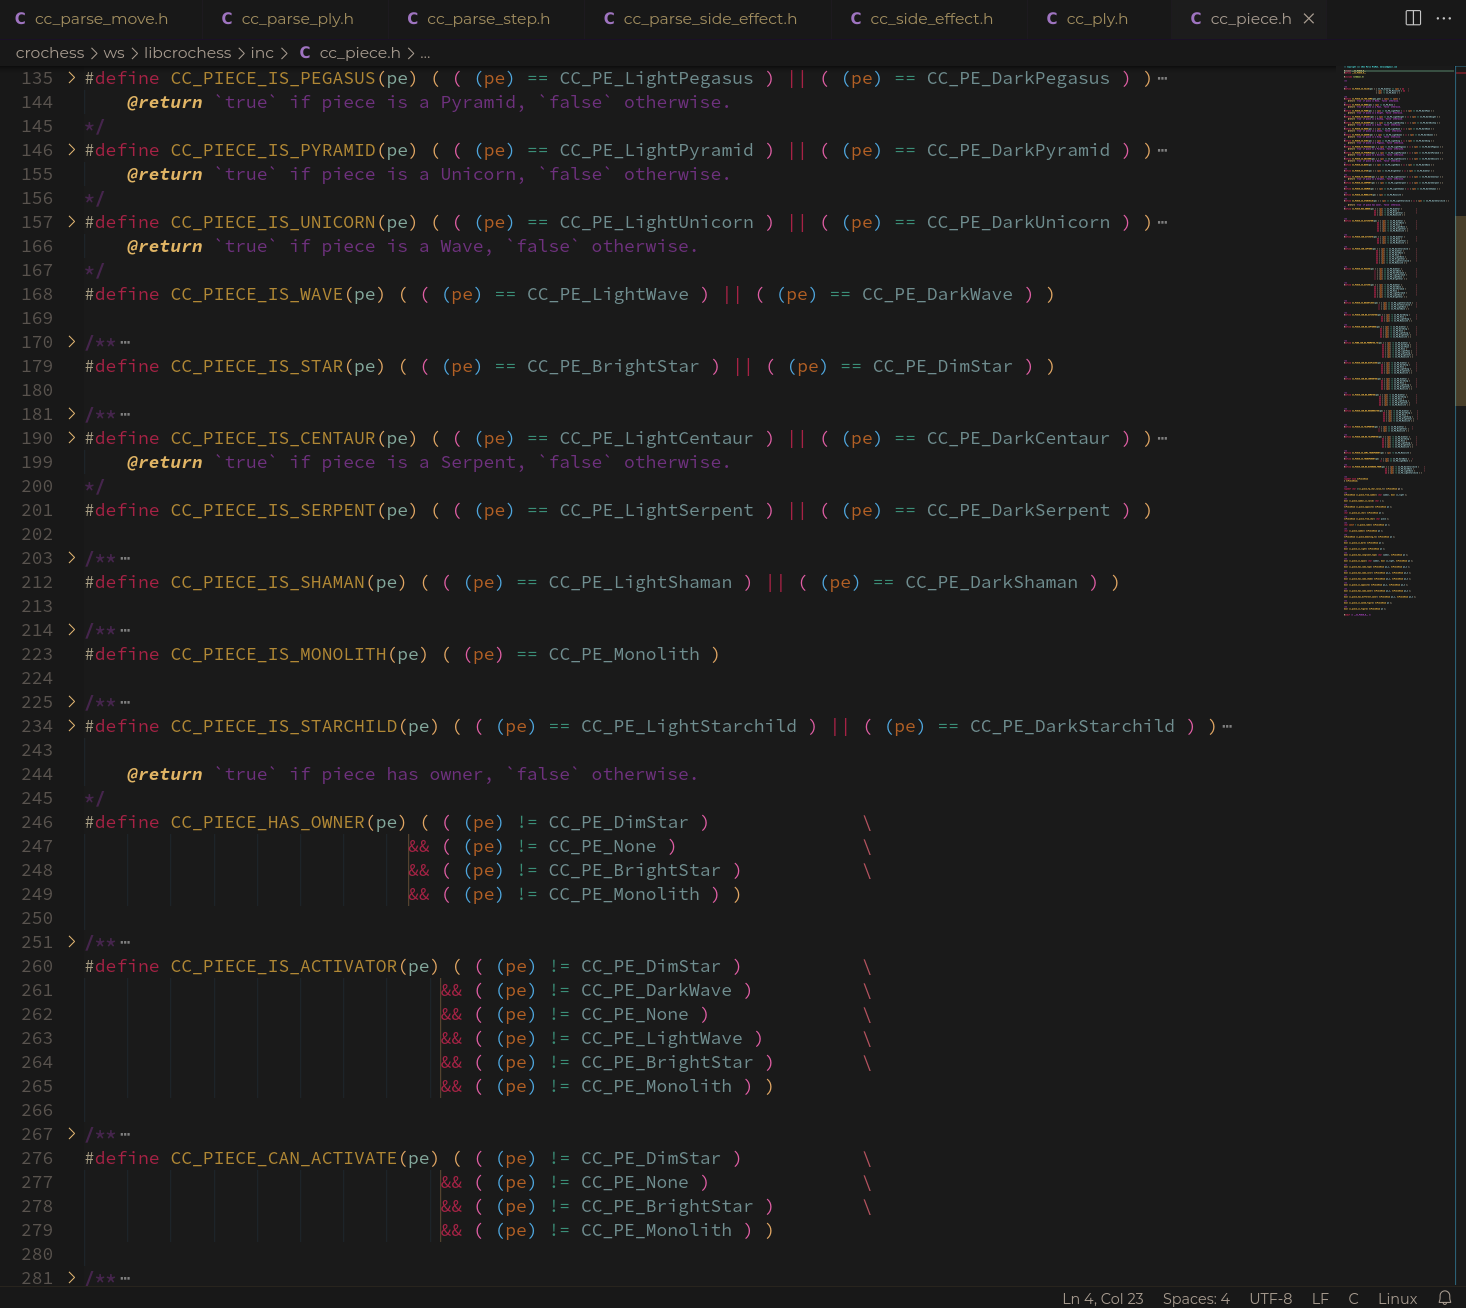Click the C icon on cc_parse_step.h tab
The width and height of the screenshot is (1466, 1308).
point(412,18)
